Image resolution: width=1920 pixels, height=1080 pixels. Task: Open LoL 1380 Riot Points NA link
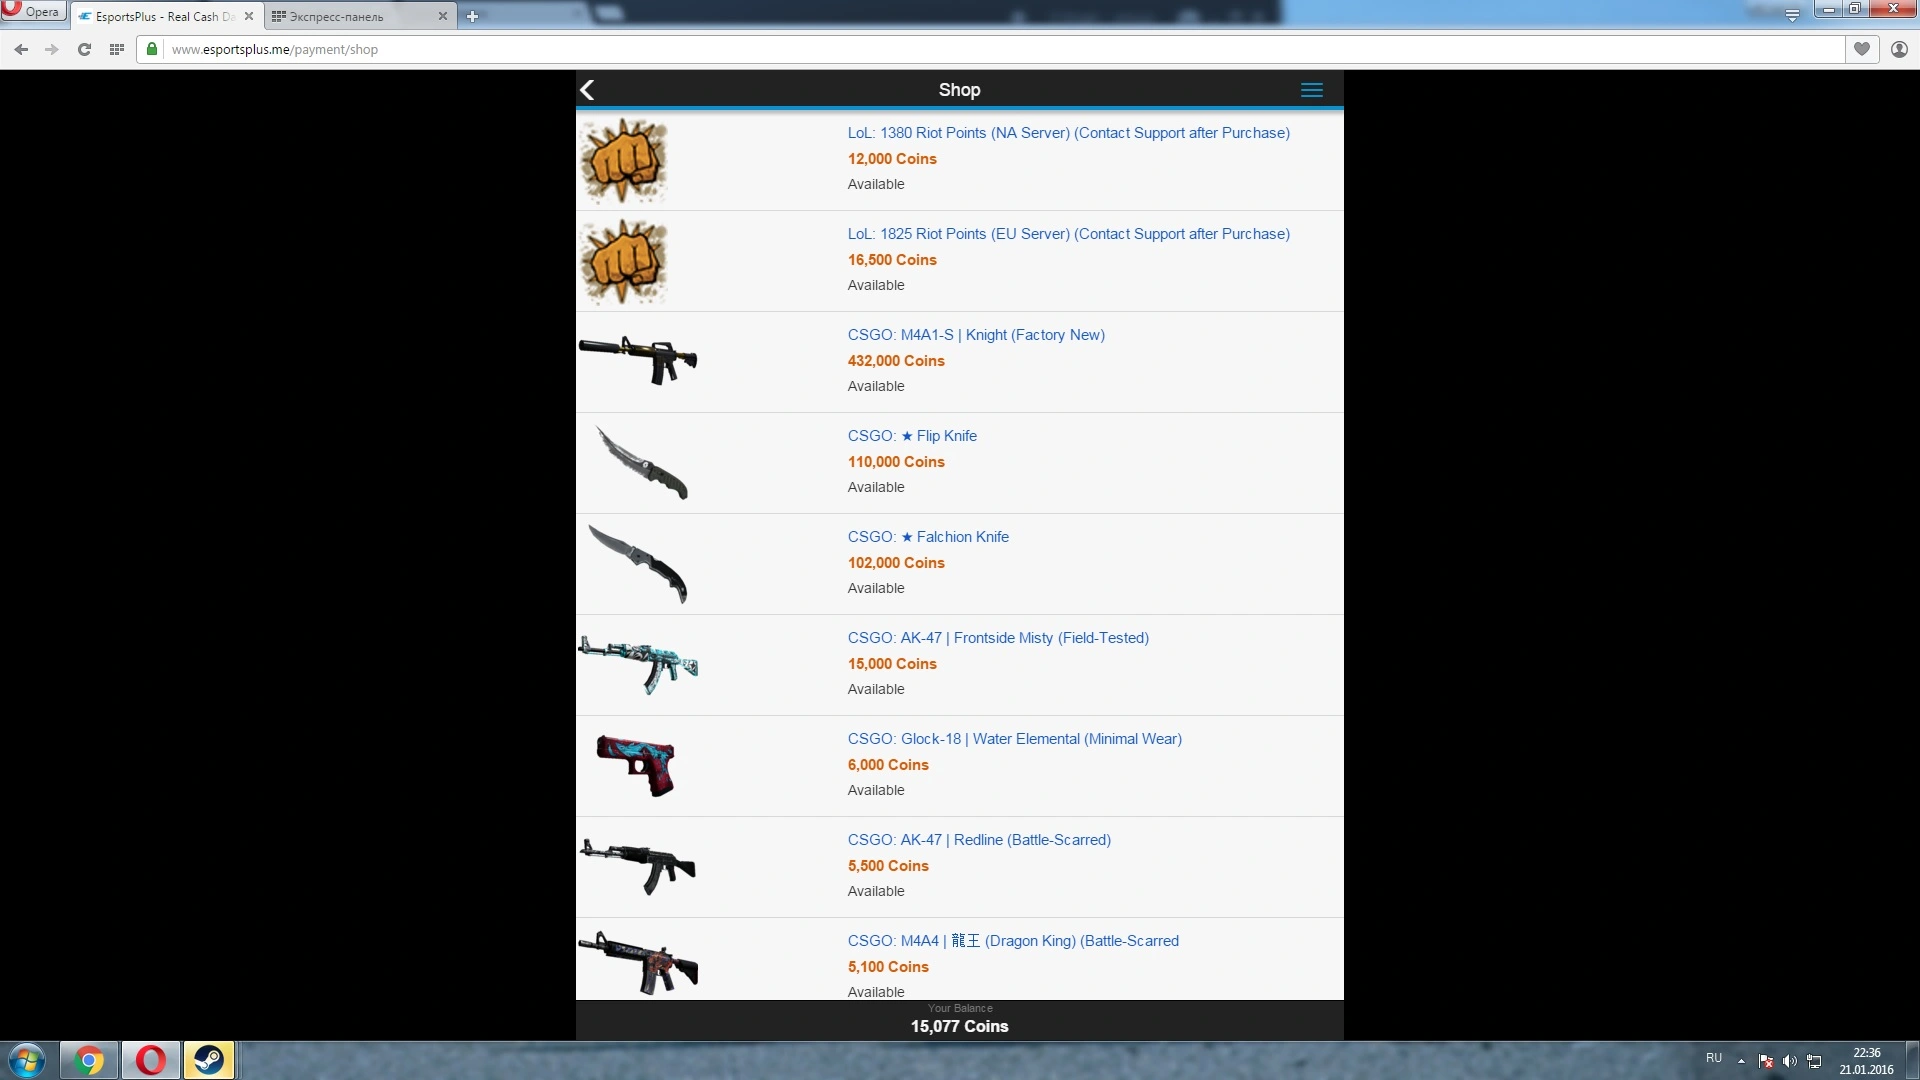(1069, 133)
